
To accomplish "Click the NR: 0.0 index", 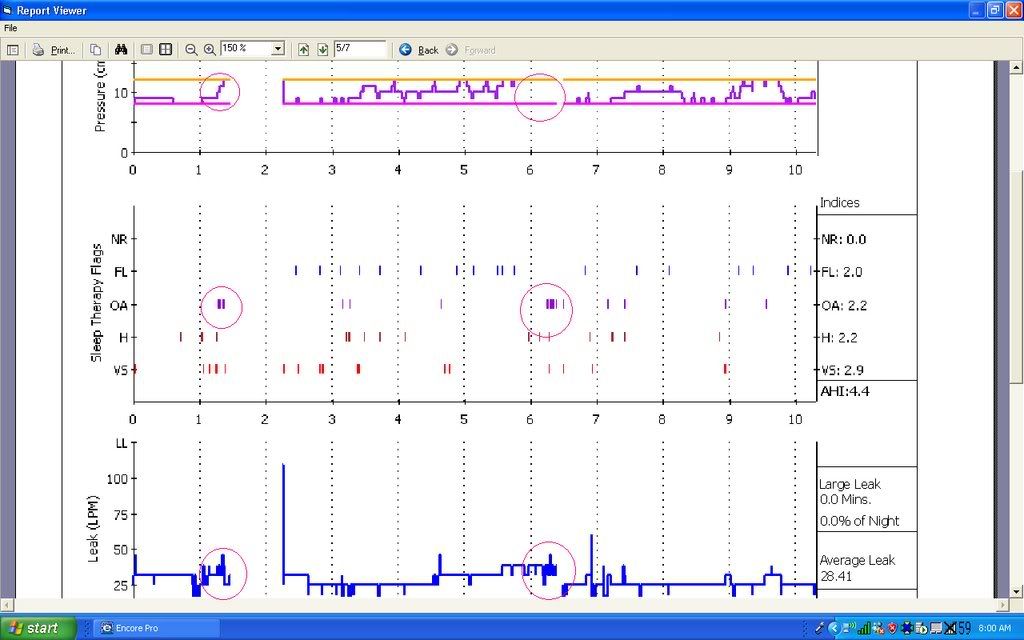I will (843, 239).
